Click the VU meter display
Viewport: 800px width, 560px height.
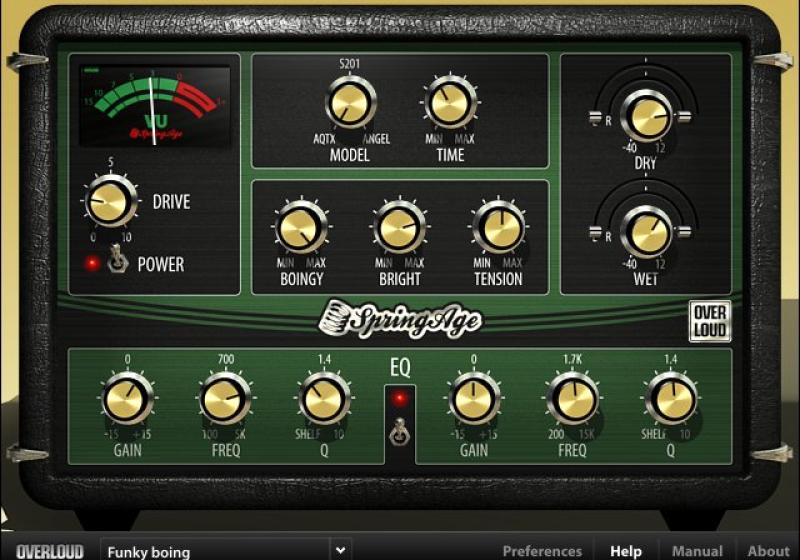point(155,106)
